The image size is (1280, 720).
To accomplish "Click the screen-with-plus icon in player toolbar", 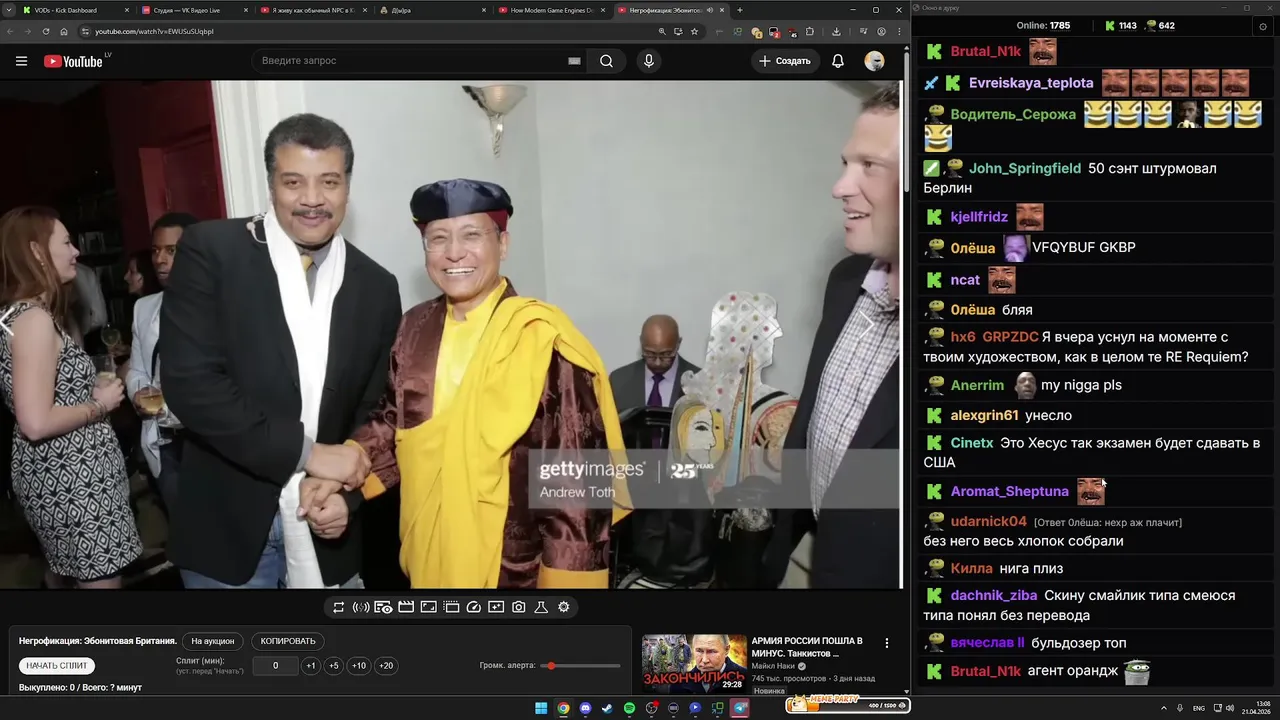I will click(x=496, y=607).
